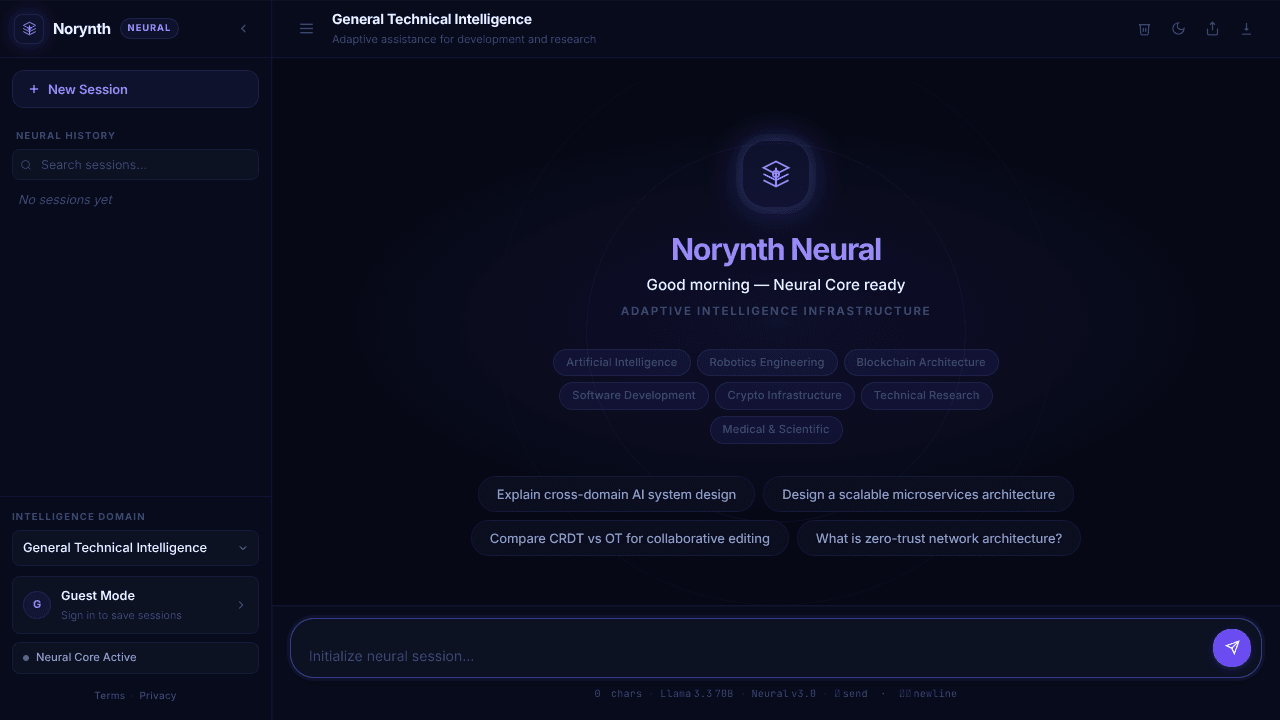Click the Norynth logo icon in sidebar

pos(29,28)
